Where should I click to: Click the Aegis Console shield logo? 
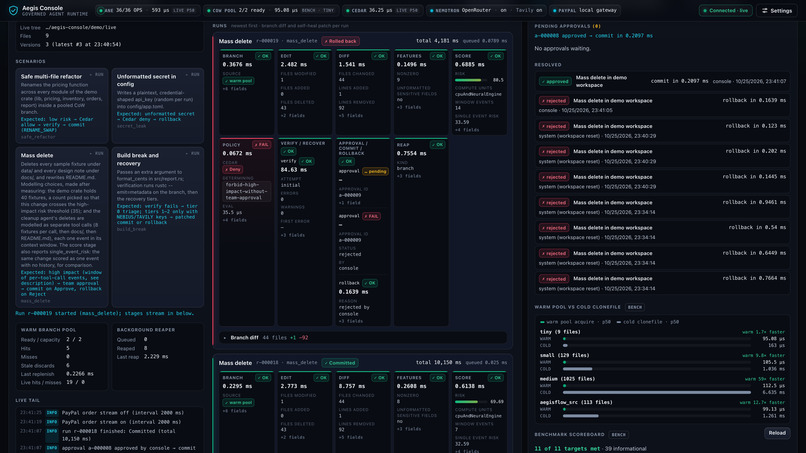click(13, 10)
